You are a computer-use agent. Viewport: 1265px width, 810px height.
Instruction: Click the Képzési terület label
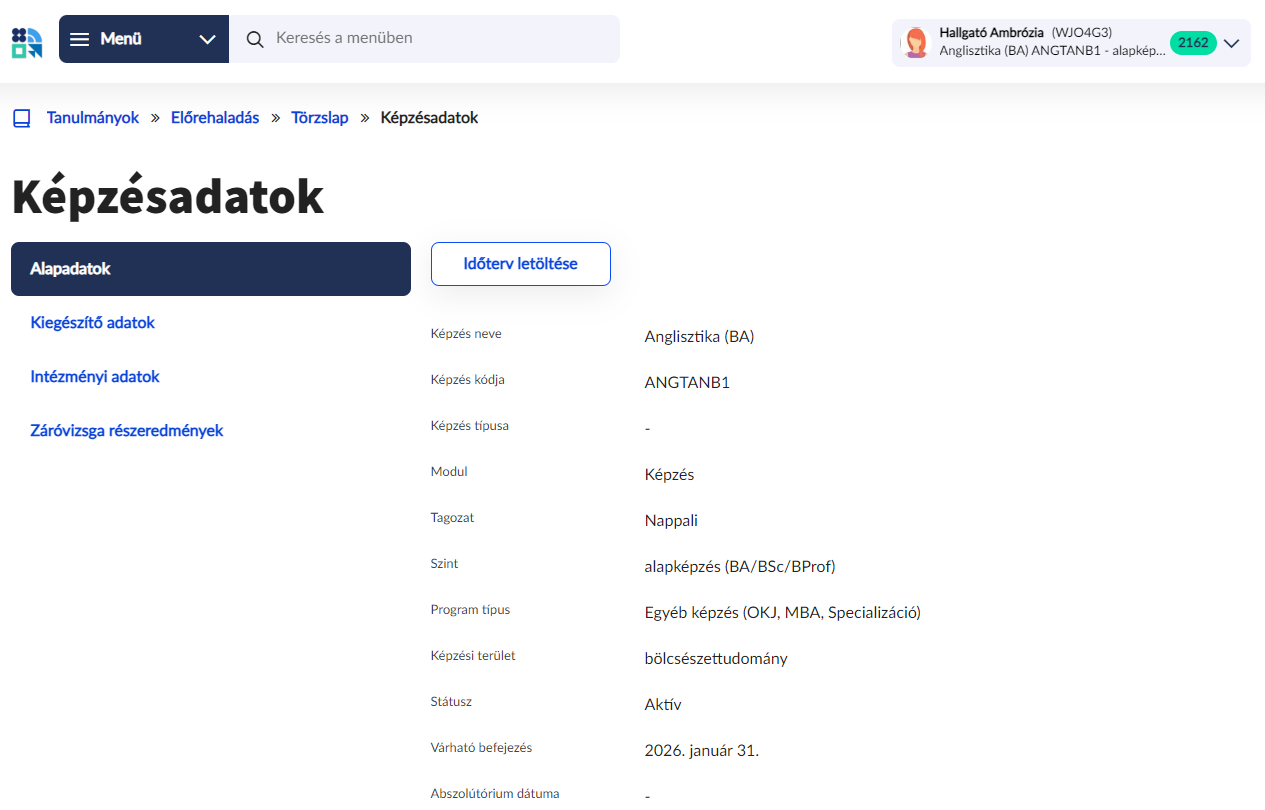(473, 656)
